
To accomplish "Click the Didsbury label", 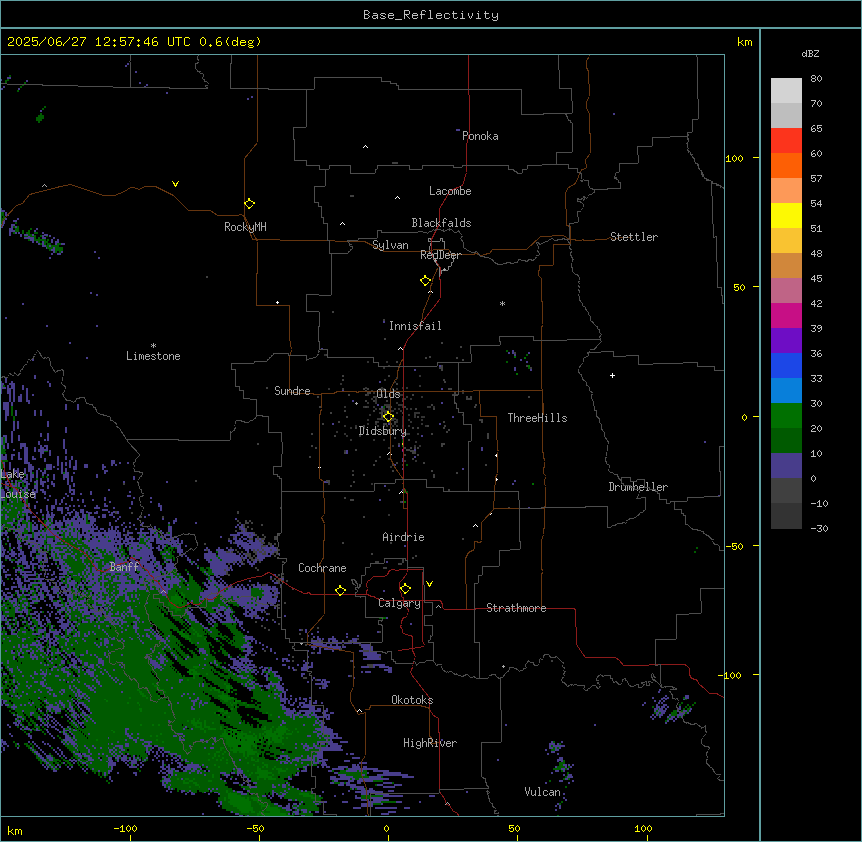I will [383, 431].
